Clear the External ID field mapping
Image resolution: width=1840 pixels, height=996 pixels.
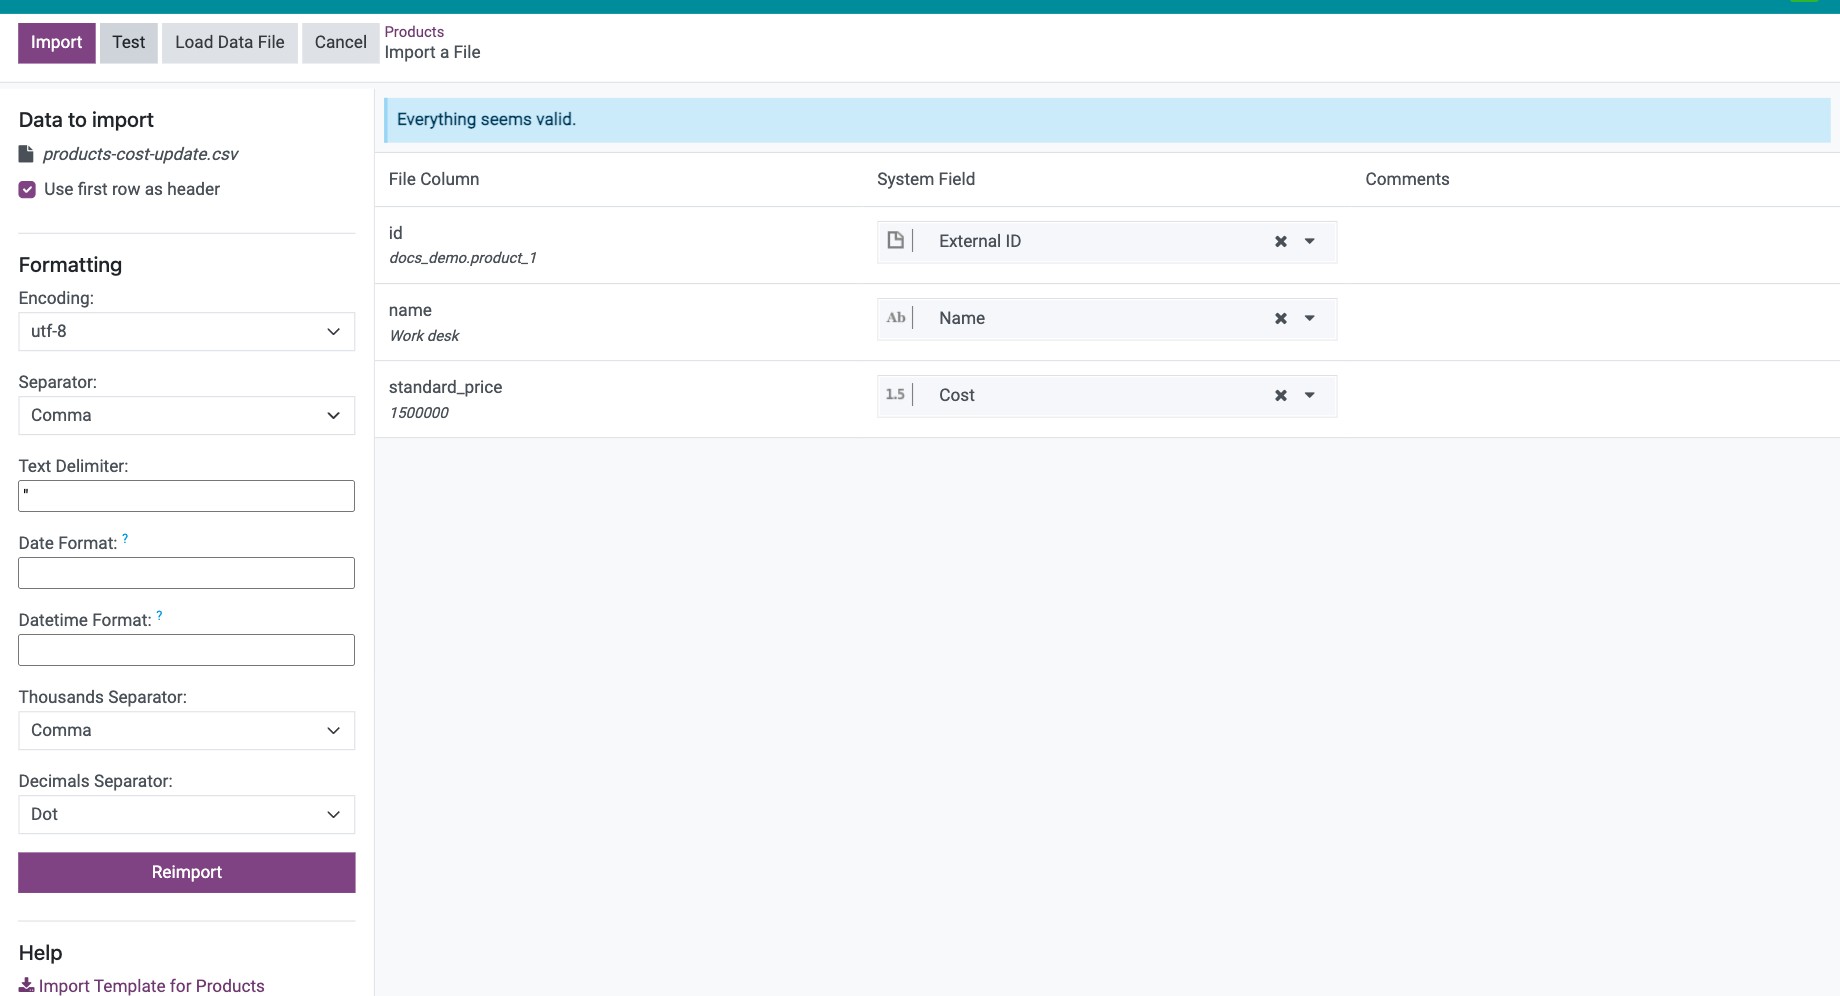click(x=1281, y=241)
